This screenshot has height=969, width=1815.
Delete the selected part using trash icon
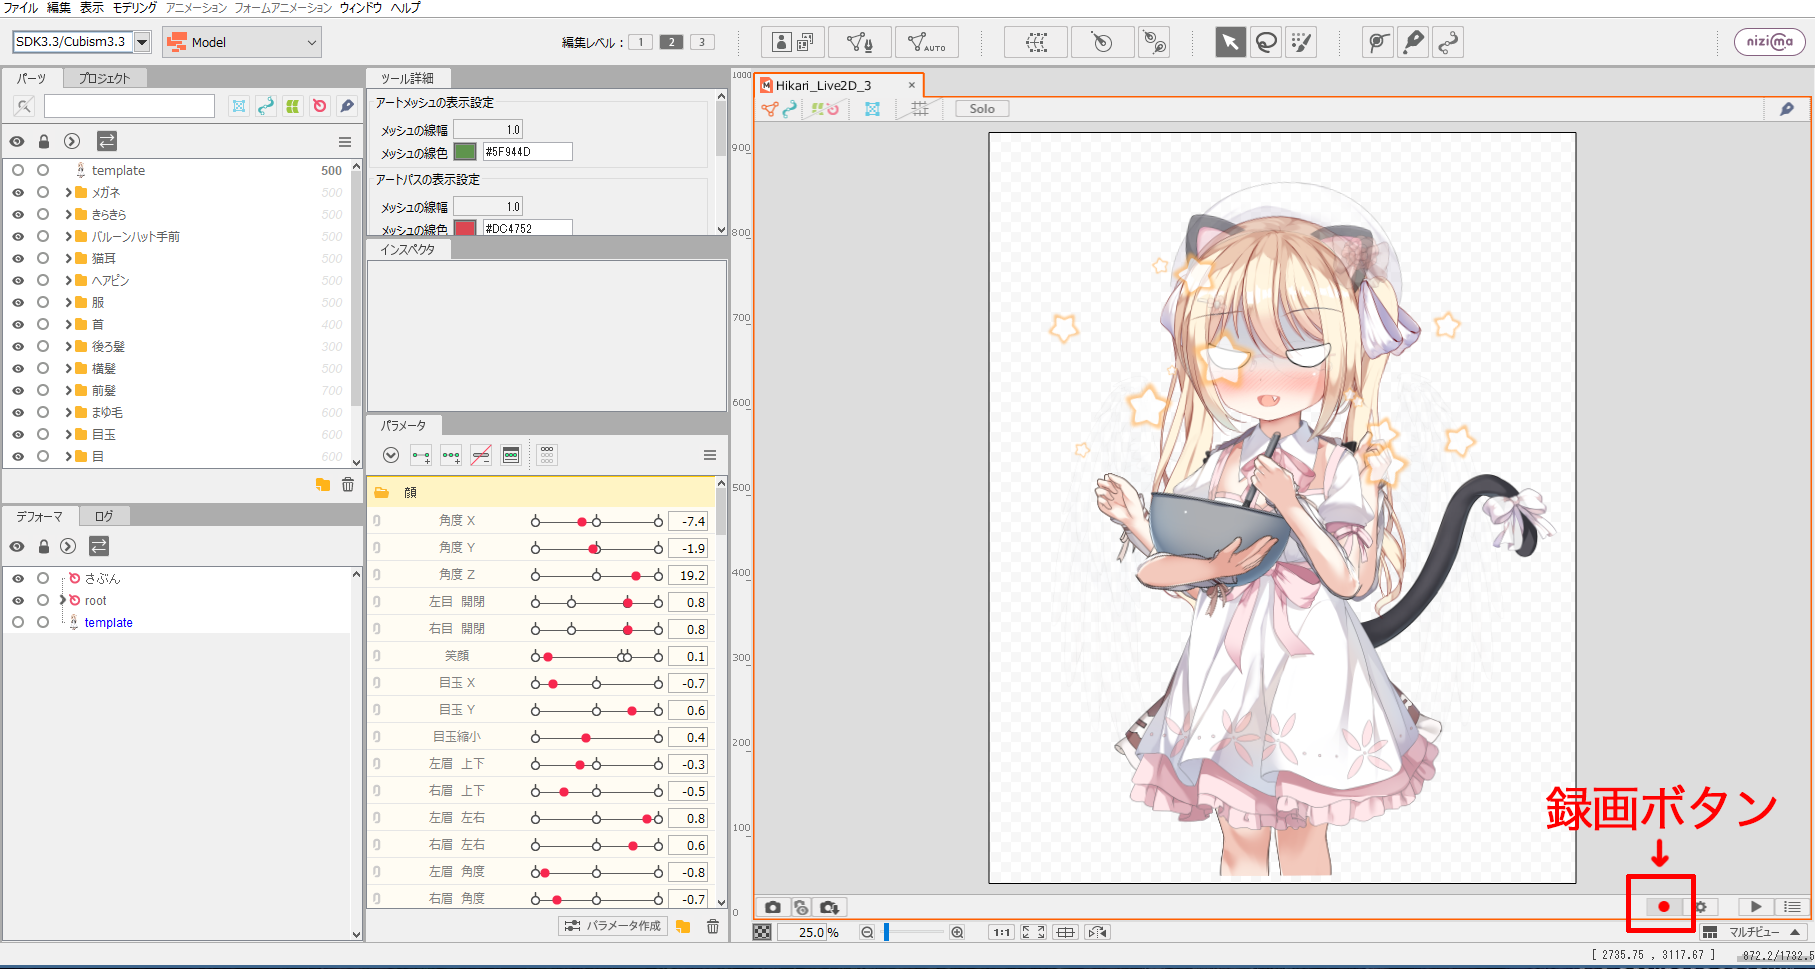point(348,485)
